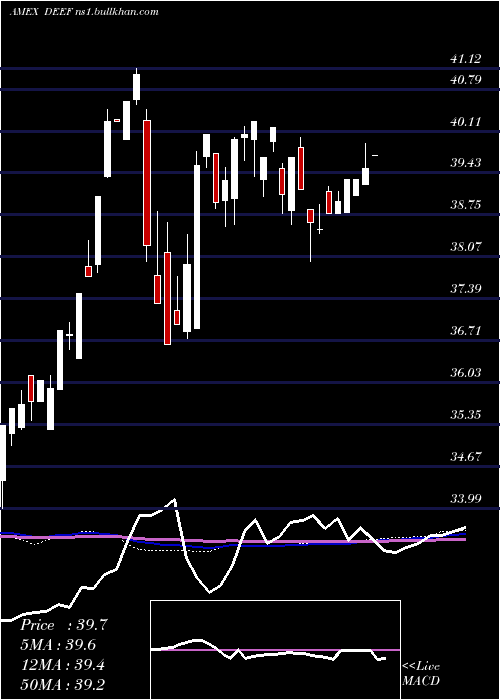
Task: Click the tallest red candlestick near 40.11
Action: click(x=147, y=183)
